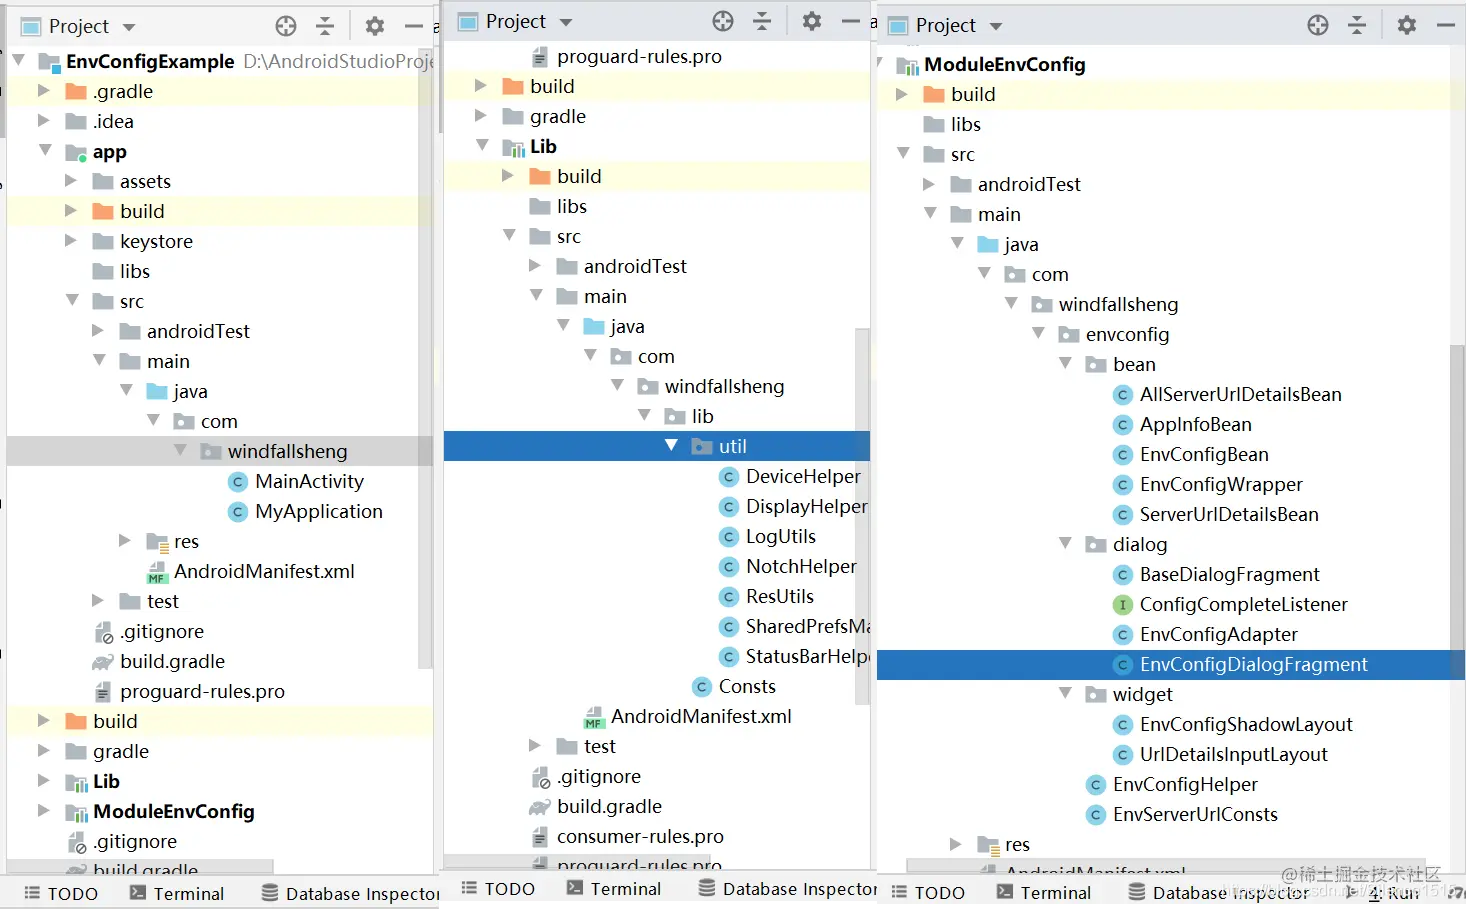
Task: Click the AllServerUrlDetailsBean class icon
Action: pyautogui.click(x=1123, y=395)
